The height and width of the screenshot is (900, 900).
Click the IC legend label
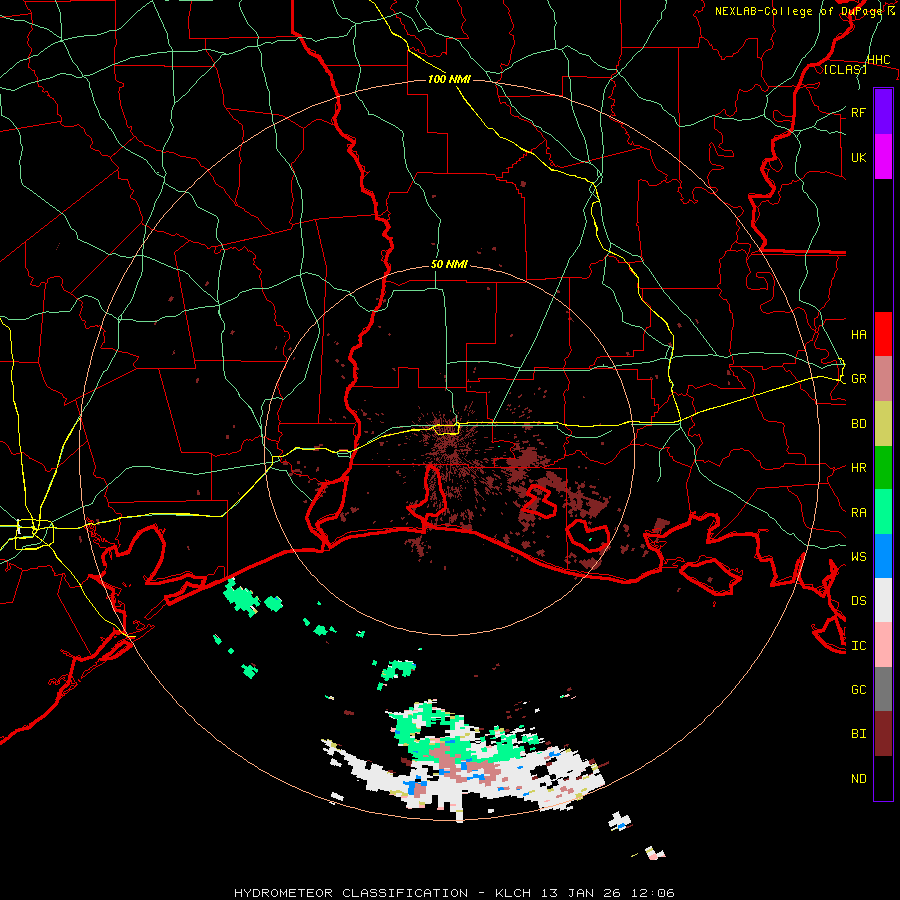[x=858, y=646]
